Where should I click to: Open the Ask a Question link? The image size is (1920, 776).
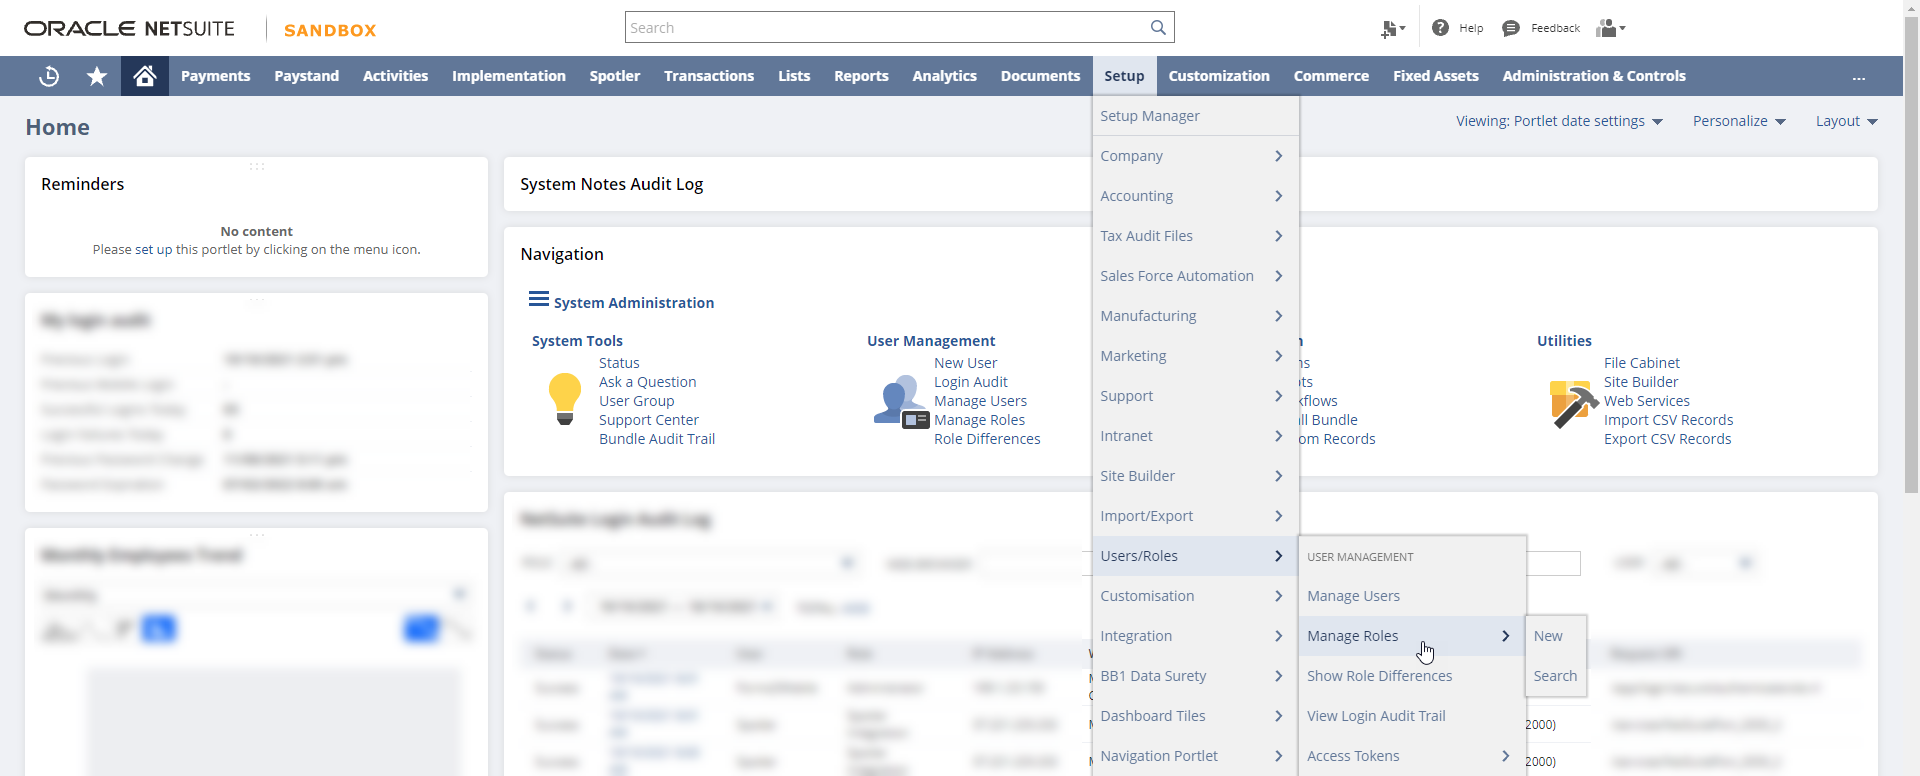(x=647, y=382)
